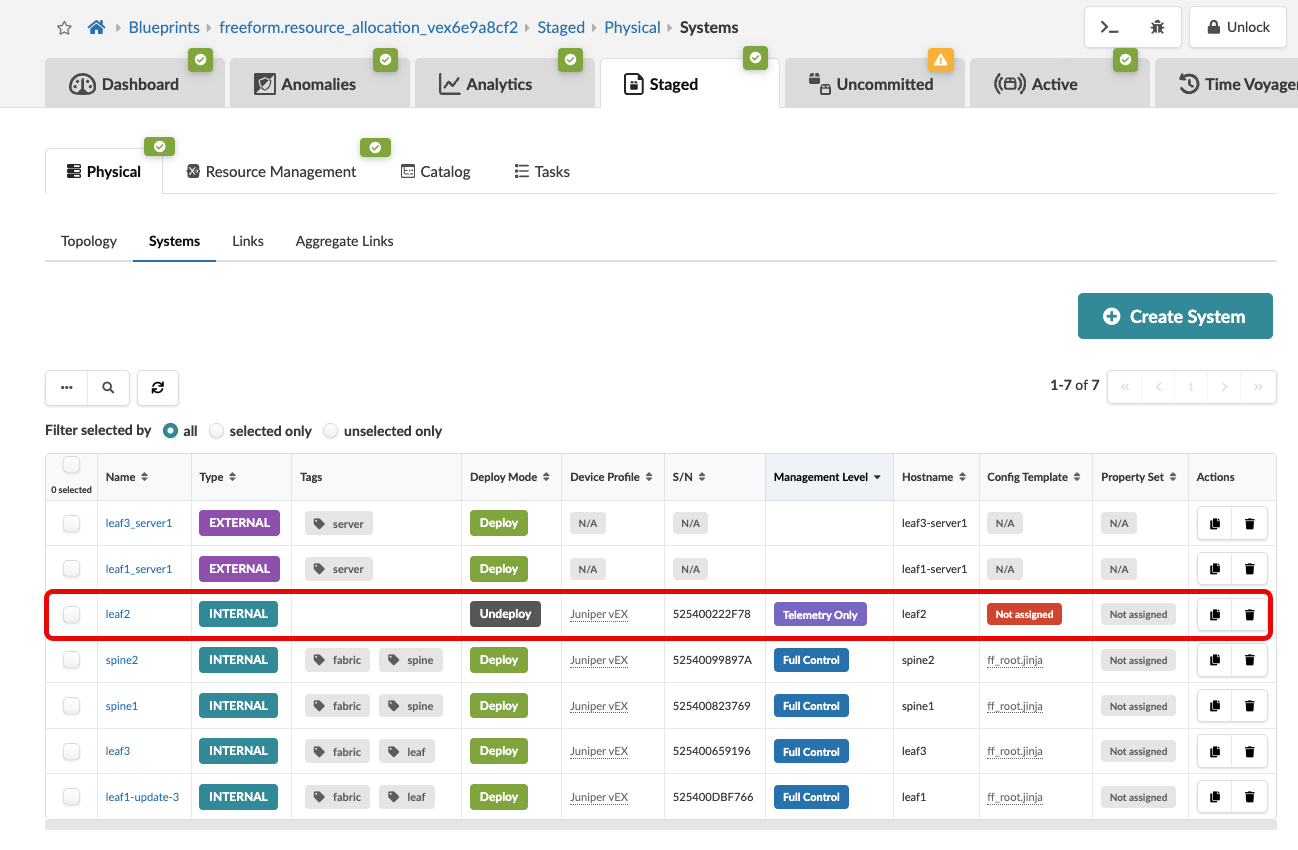Delete the leaf2 system
Image resolution: width=1298 pixels, height=850 pixels.
1249,614
